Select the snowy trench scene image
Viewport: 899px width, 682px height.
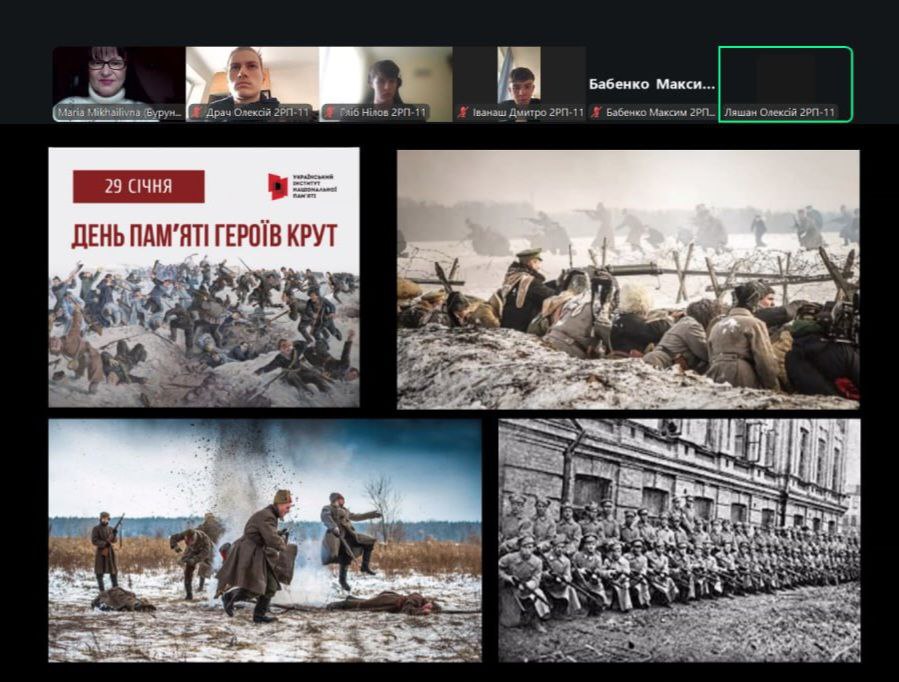[x=628, y=279]
